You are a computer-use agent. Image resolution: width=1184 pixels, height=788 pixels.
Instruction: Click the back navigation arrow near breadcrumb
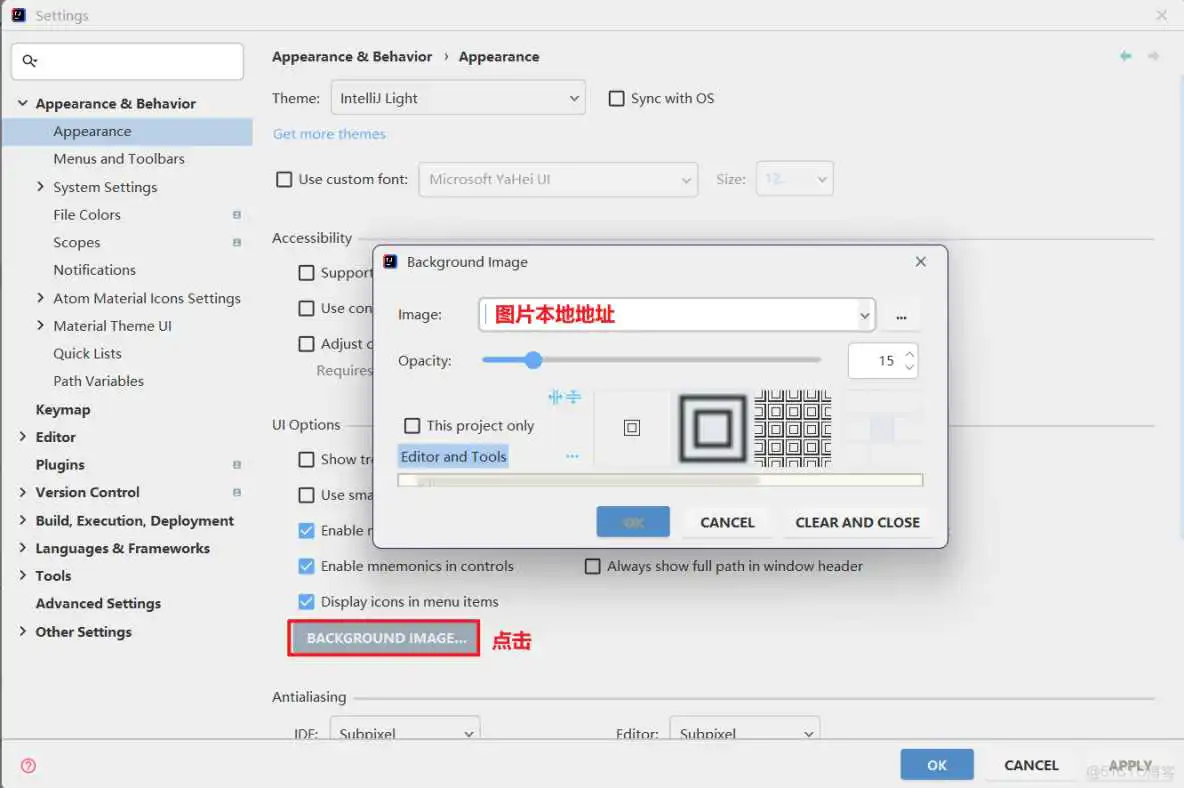click(1125, 57)
